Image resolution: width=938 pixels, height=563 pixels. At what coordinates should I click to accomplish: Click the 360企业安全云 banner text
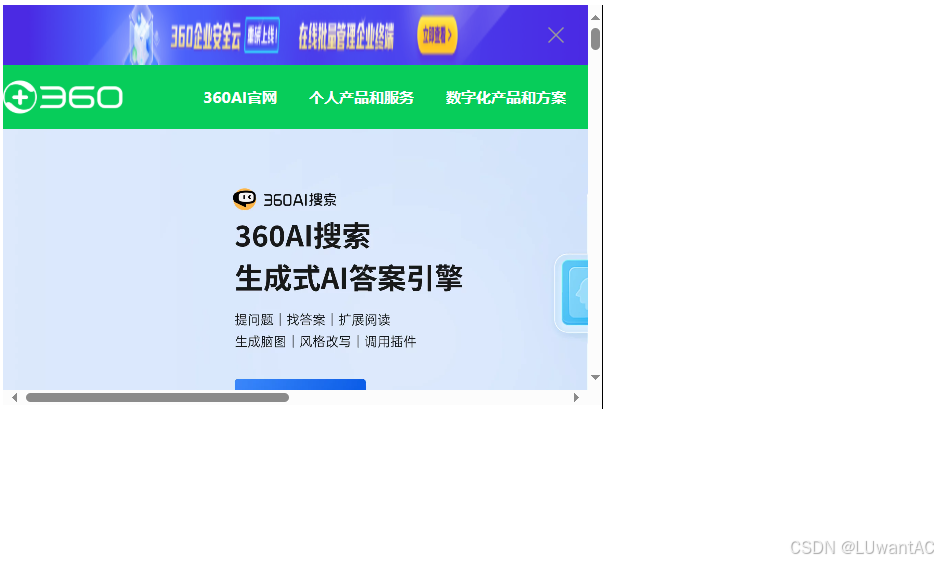pos(206,36)
